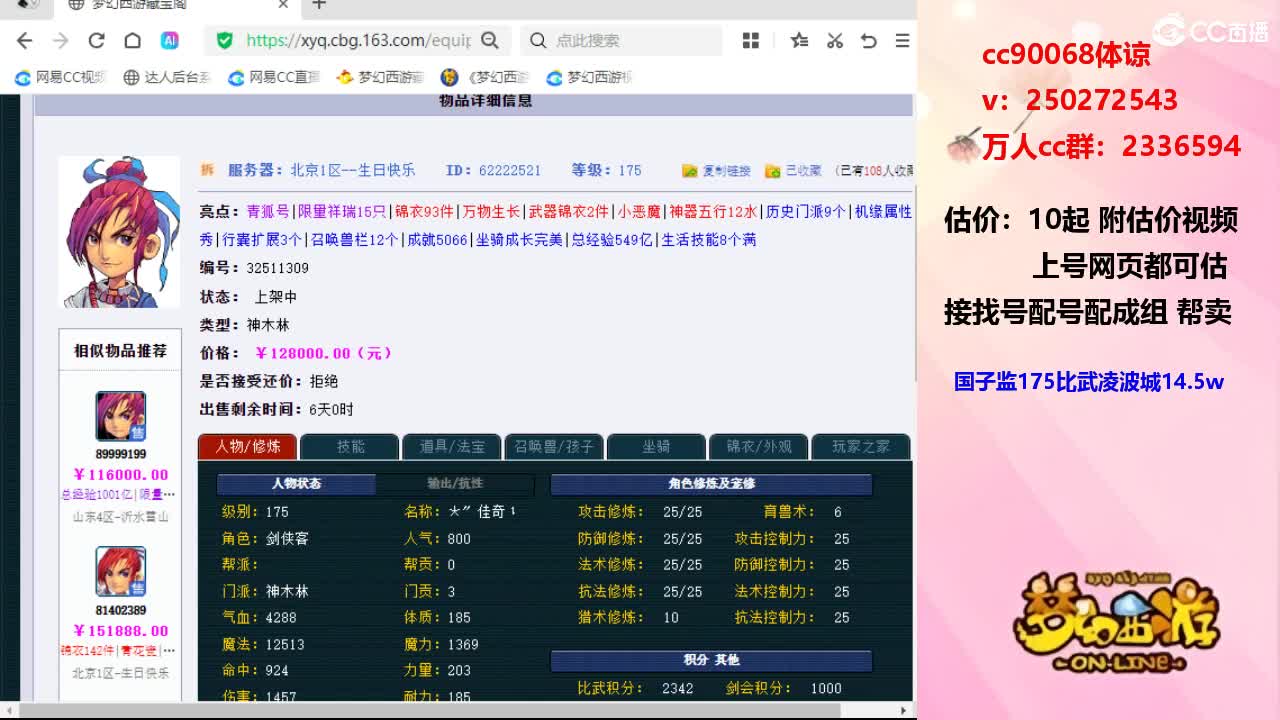Click the scissors screenshot tool icon
1280x720 pixels.
click(835, 40)
